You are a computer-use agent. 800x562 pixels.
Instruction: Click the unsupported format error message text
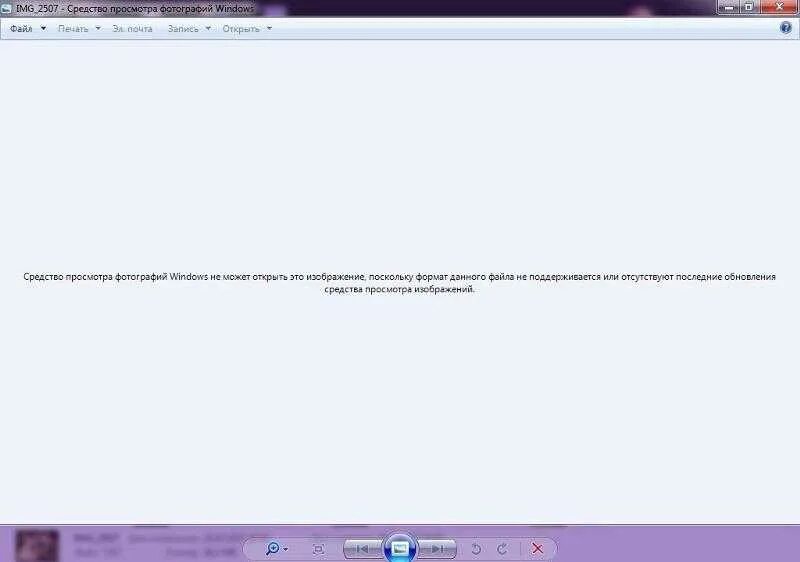(399, 283)
